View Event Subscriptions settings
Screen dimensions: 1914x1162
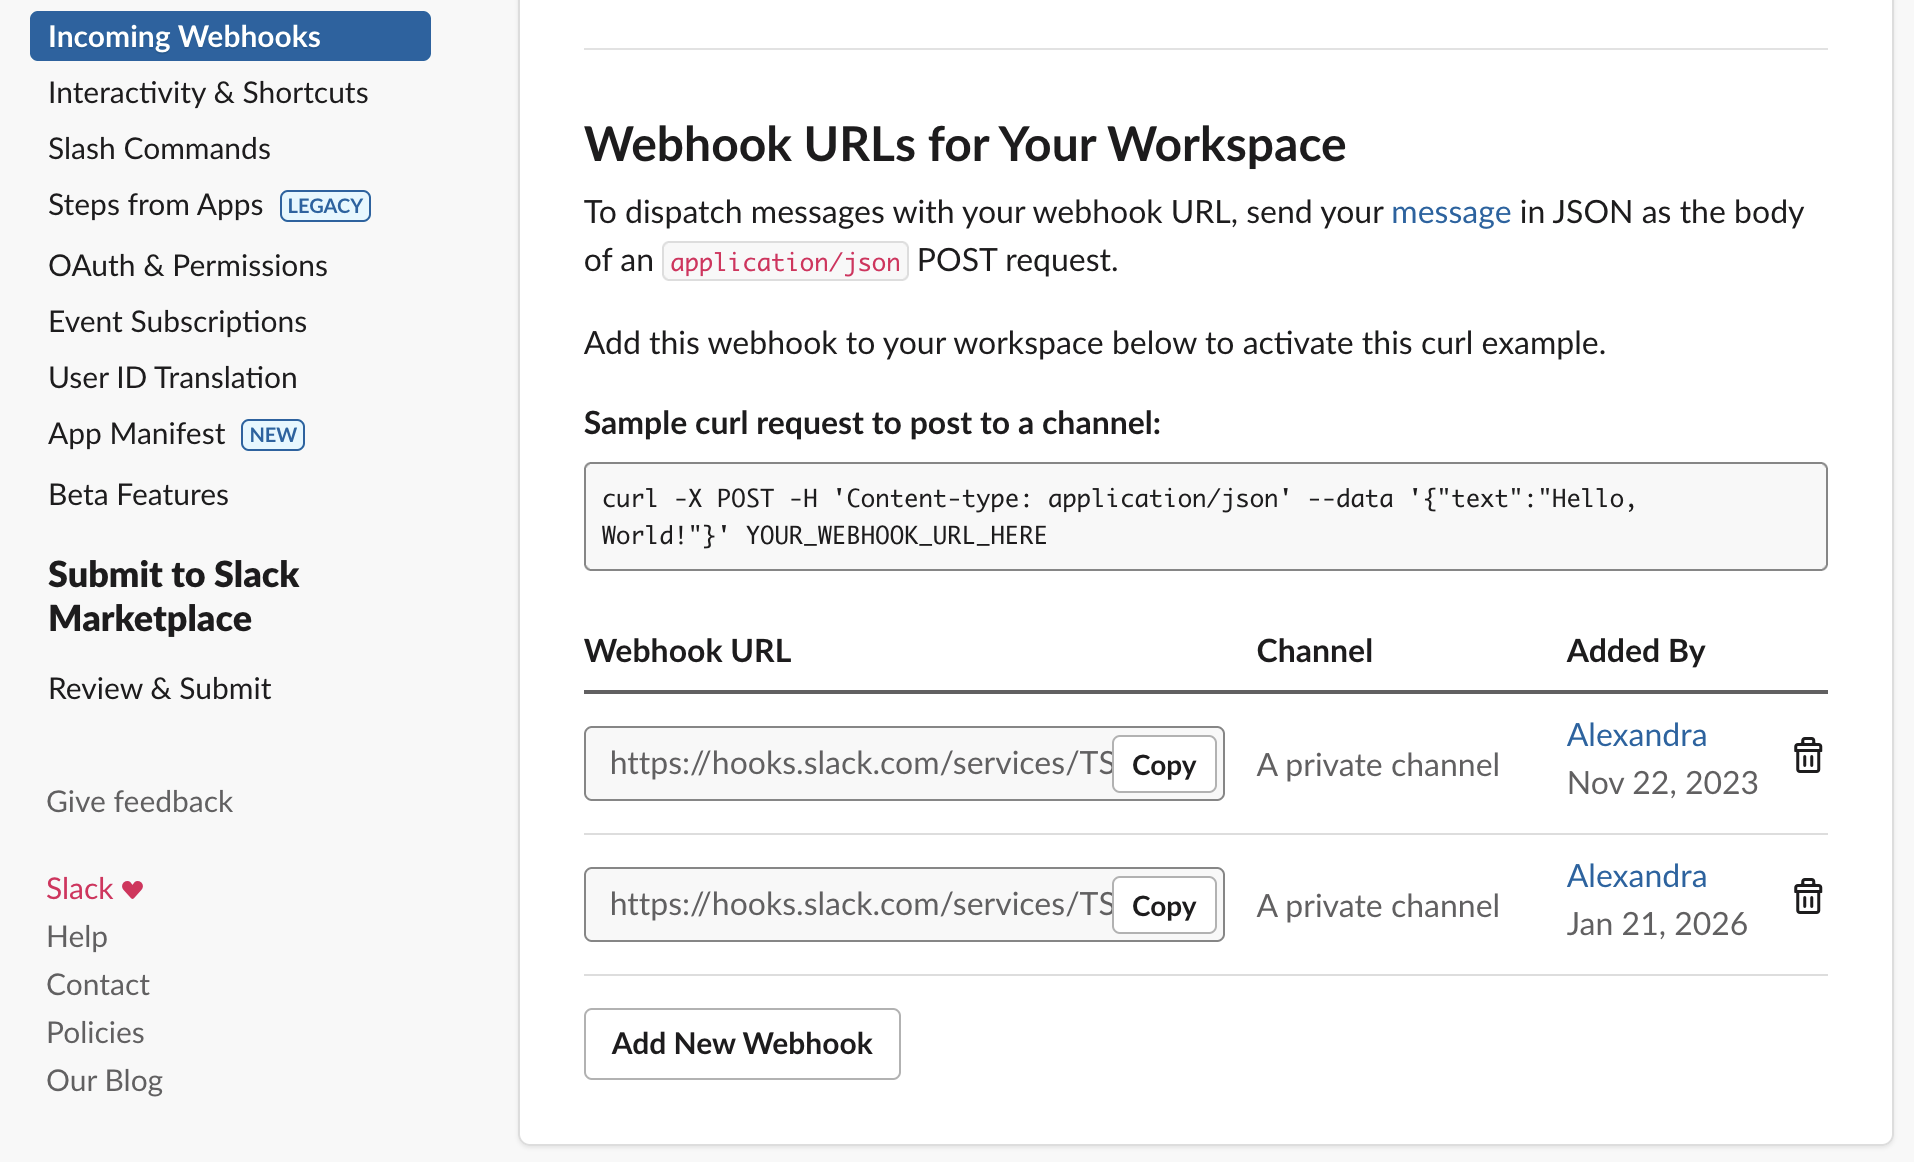[177, 321]
